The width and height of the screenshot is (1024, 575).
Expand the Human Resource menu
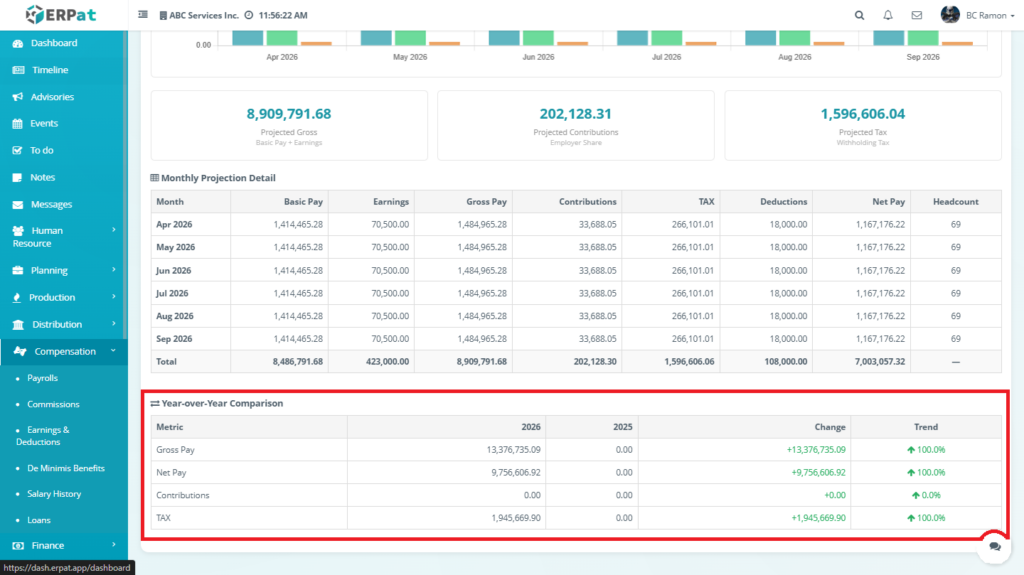pyautogui.click(x=62, y=237)
